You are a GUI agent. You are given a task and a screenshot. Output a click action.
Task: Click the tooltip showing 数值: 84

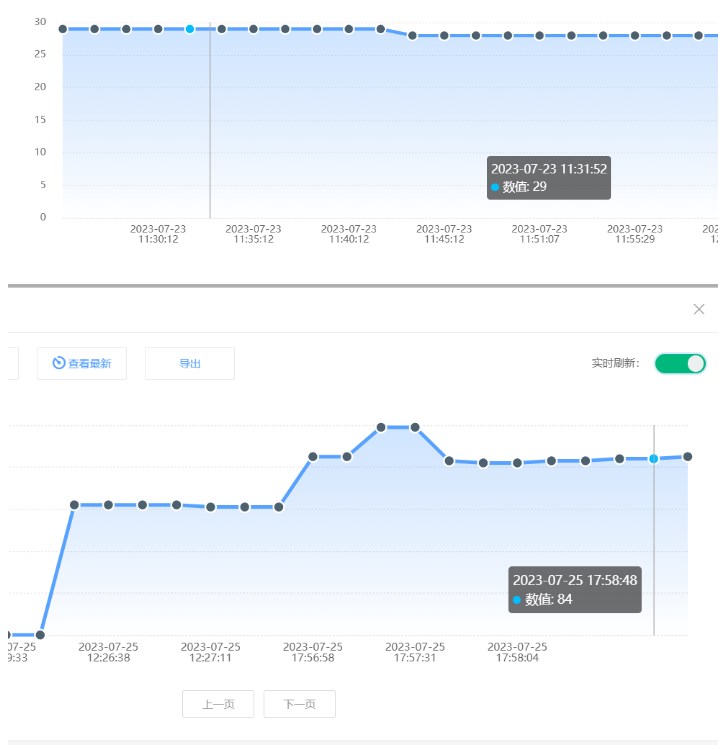tap(575, 589)
